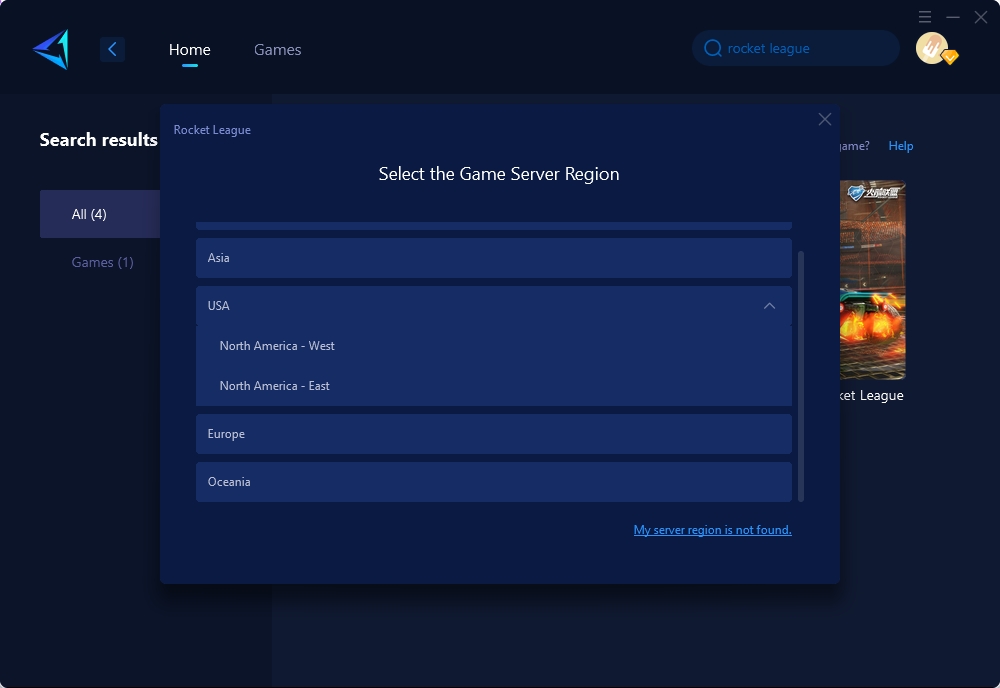Image resolution: width=1000 pixels, height=688 pixels.
Task: Collapse the USA region chevron
Action: point(770,305)
